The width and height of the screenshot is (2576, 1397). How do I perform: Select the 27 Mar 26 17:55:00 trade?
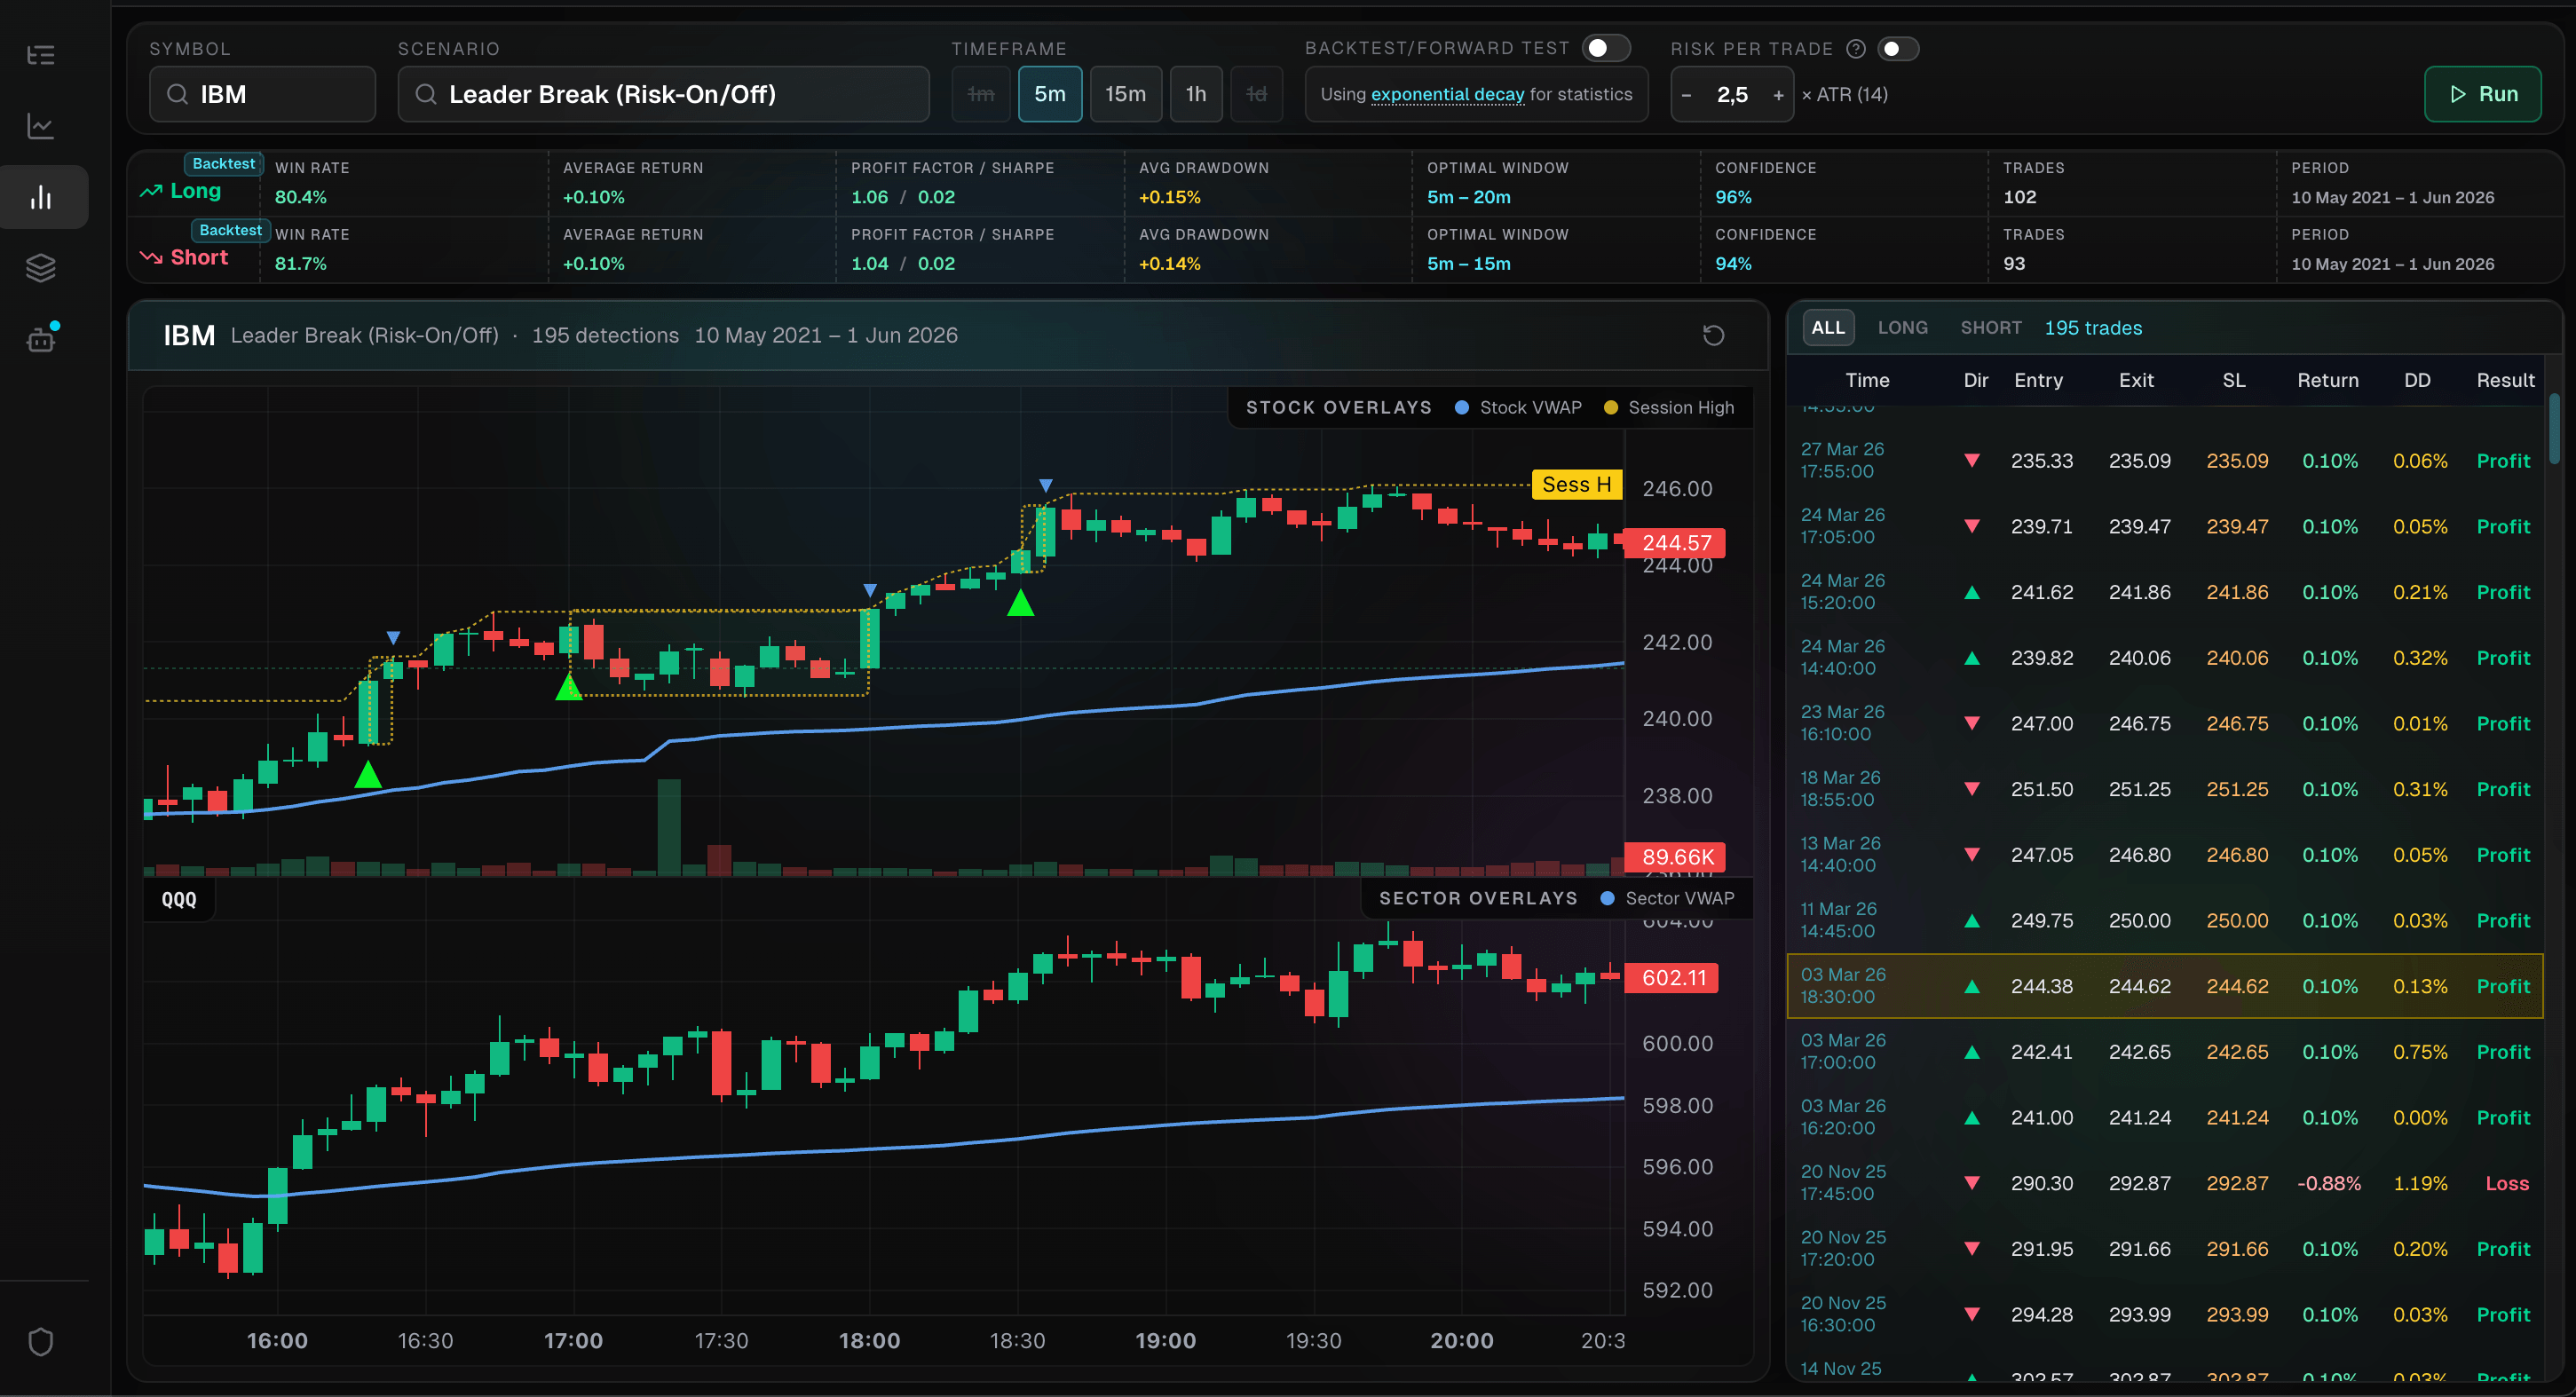pos(2164,461)
